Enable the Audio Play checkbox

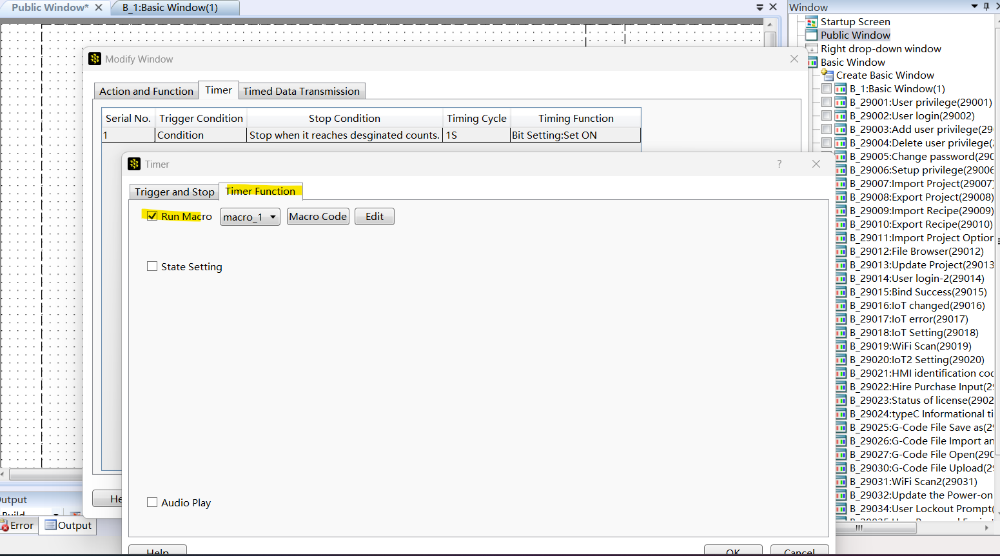[152, 502]
